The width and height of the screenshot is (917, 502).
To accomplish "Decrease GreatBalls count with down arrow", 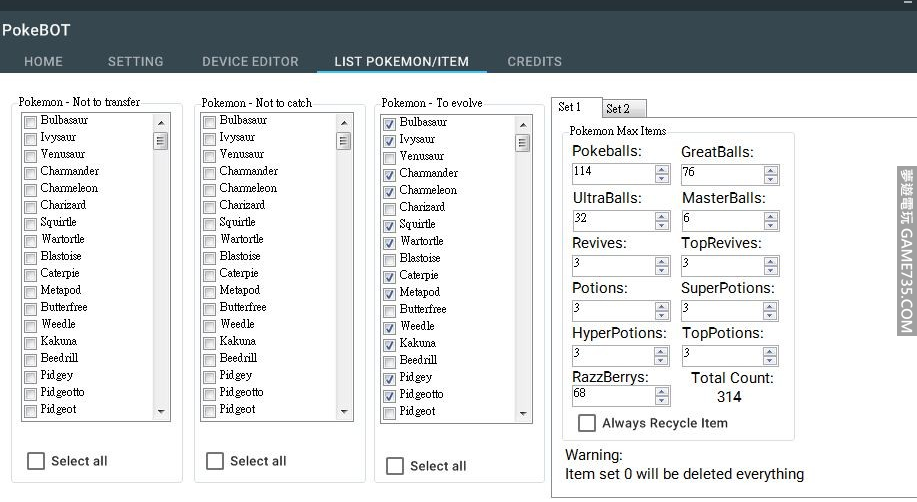I will (x=770, y=179).
